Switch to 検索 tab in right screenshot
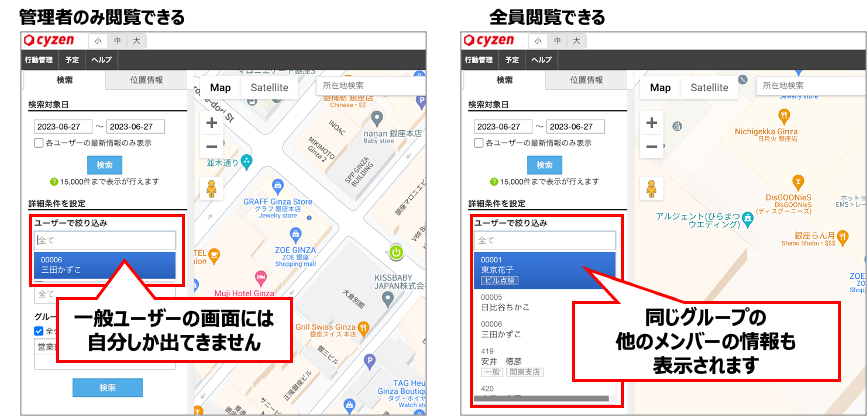Viewport: 867px width, 416px height. coord(504,80)
